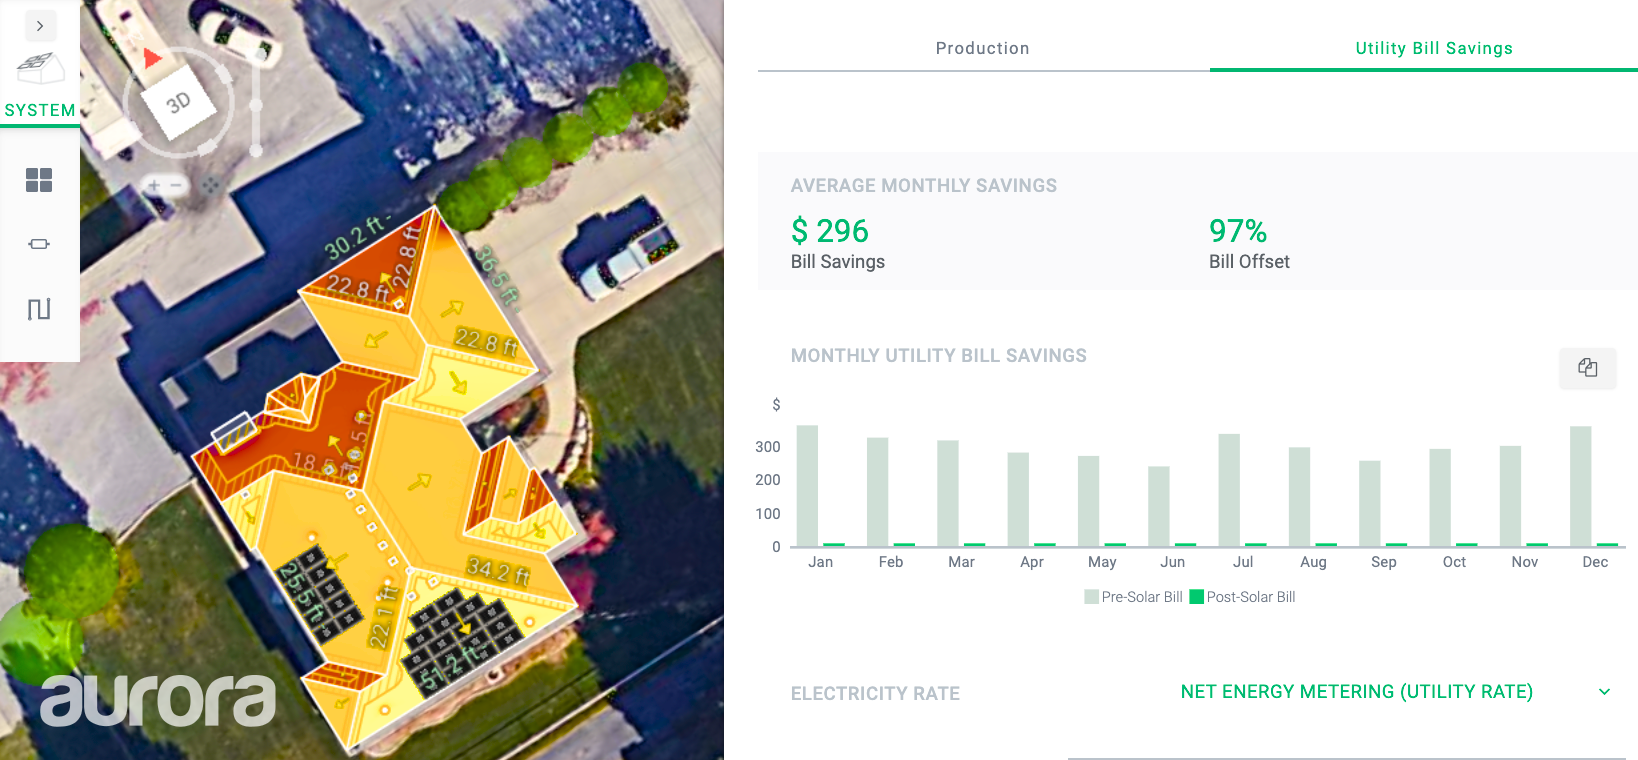This screenshot has width=1638, height=760.
Task: Click the July pre-solar bill bar
Action: click(1229, 490)
